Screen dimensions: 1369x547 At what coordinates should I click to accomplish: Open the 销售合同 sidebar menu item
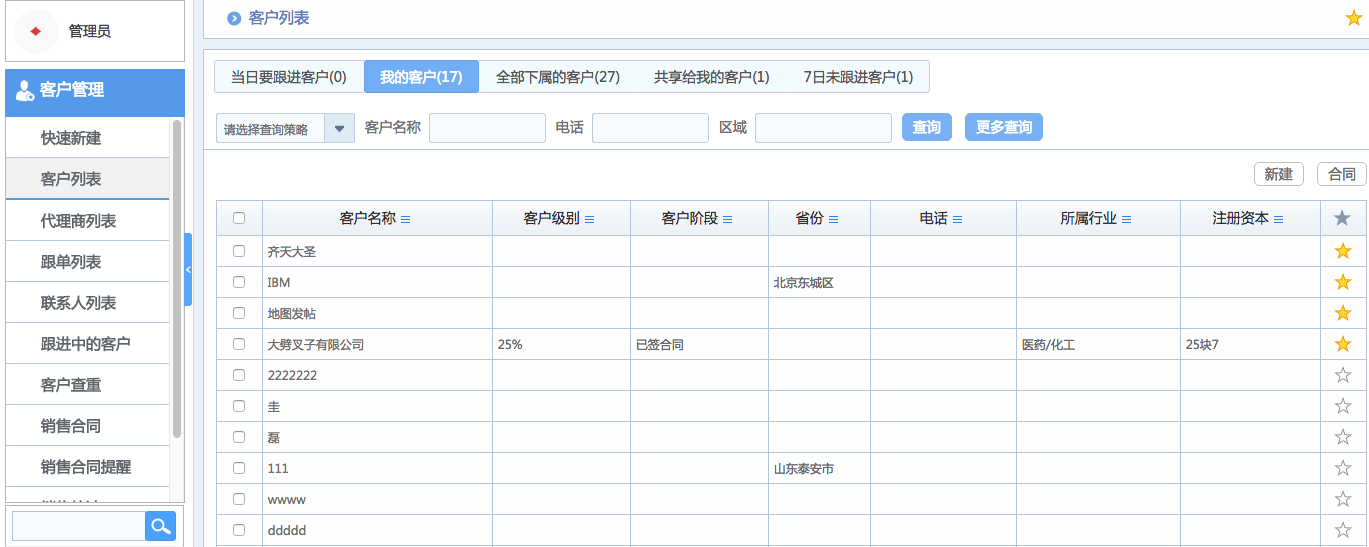(71, 426)
